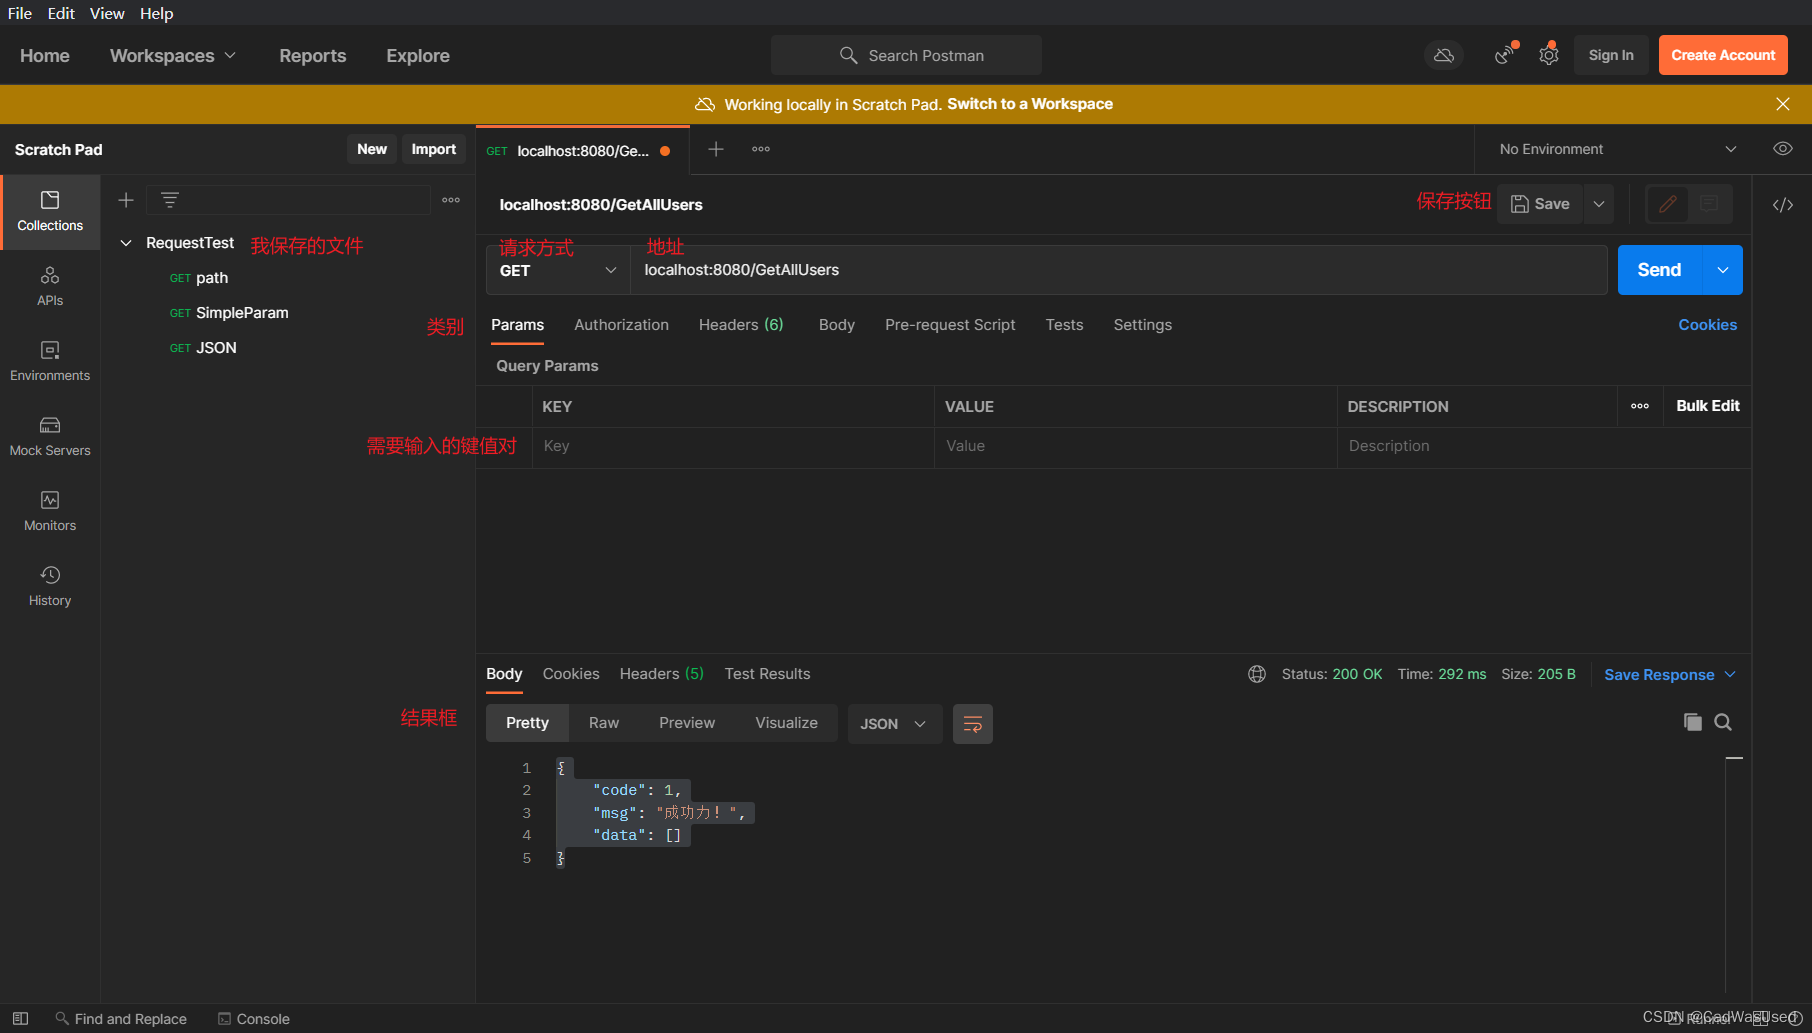Open the code snippet panel icon
The width and height of the screenshot is (1812, 1033).
click(x=1783, y=205)
